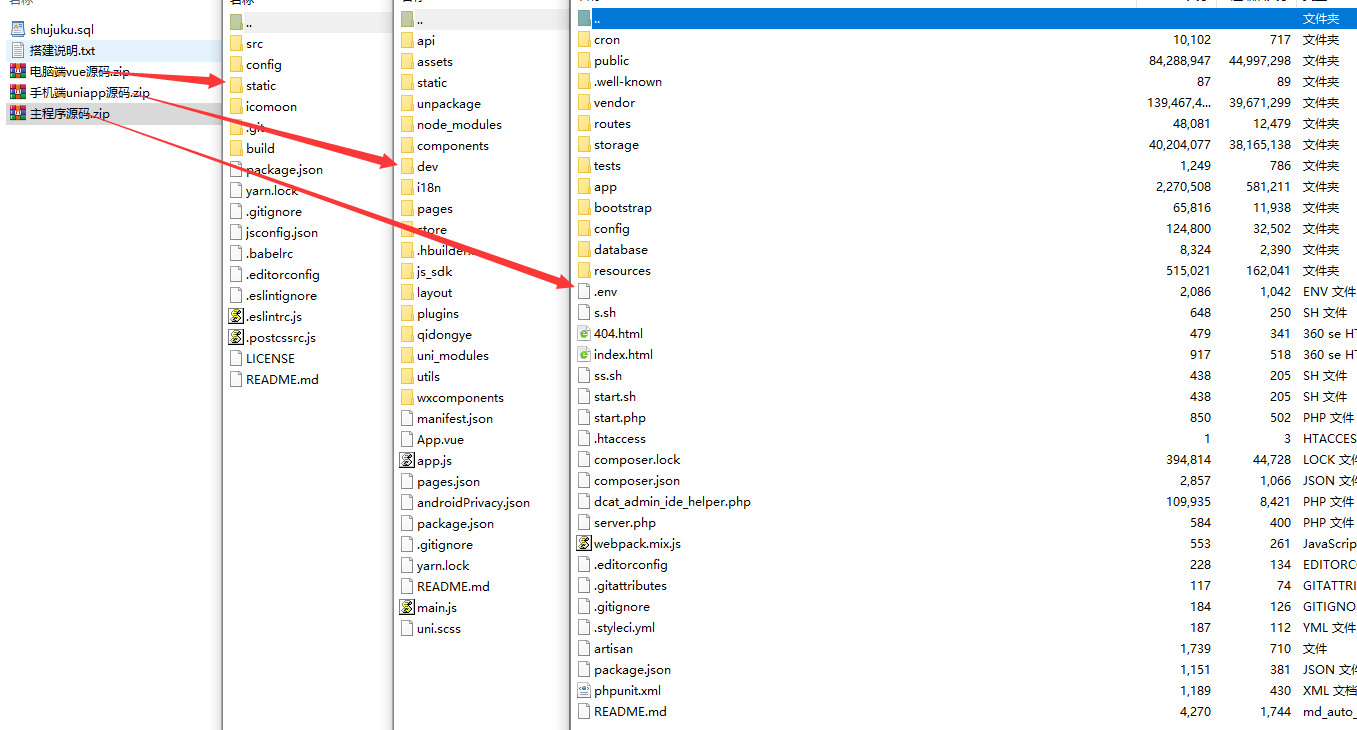Click the folder icon beside icomoon
Screen dimensions: 1357x730
pos(236,106)
